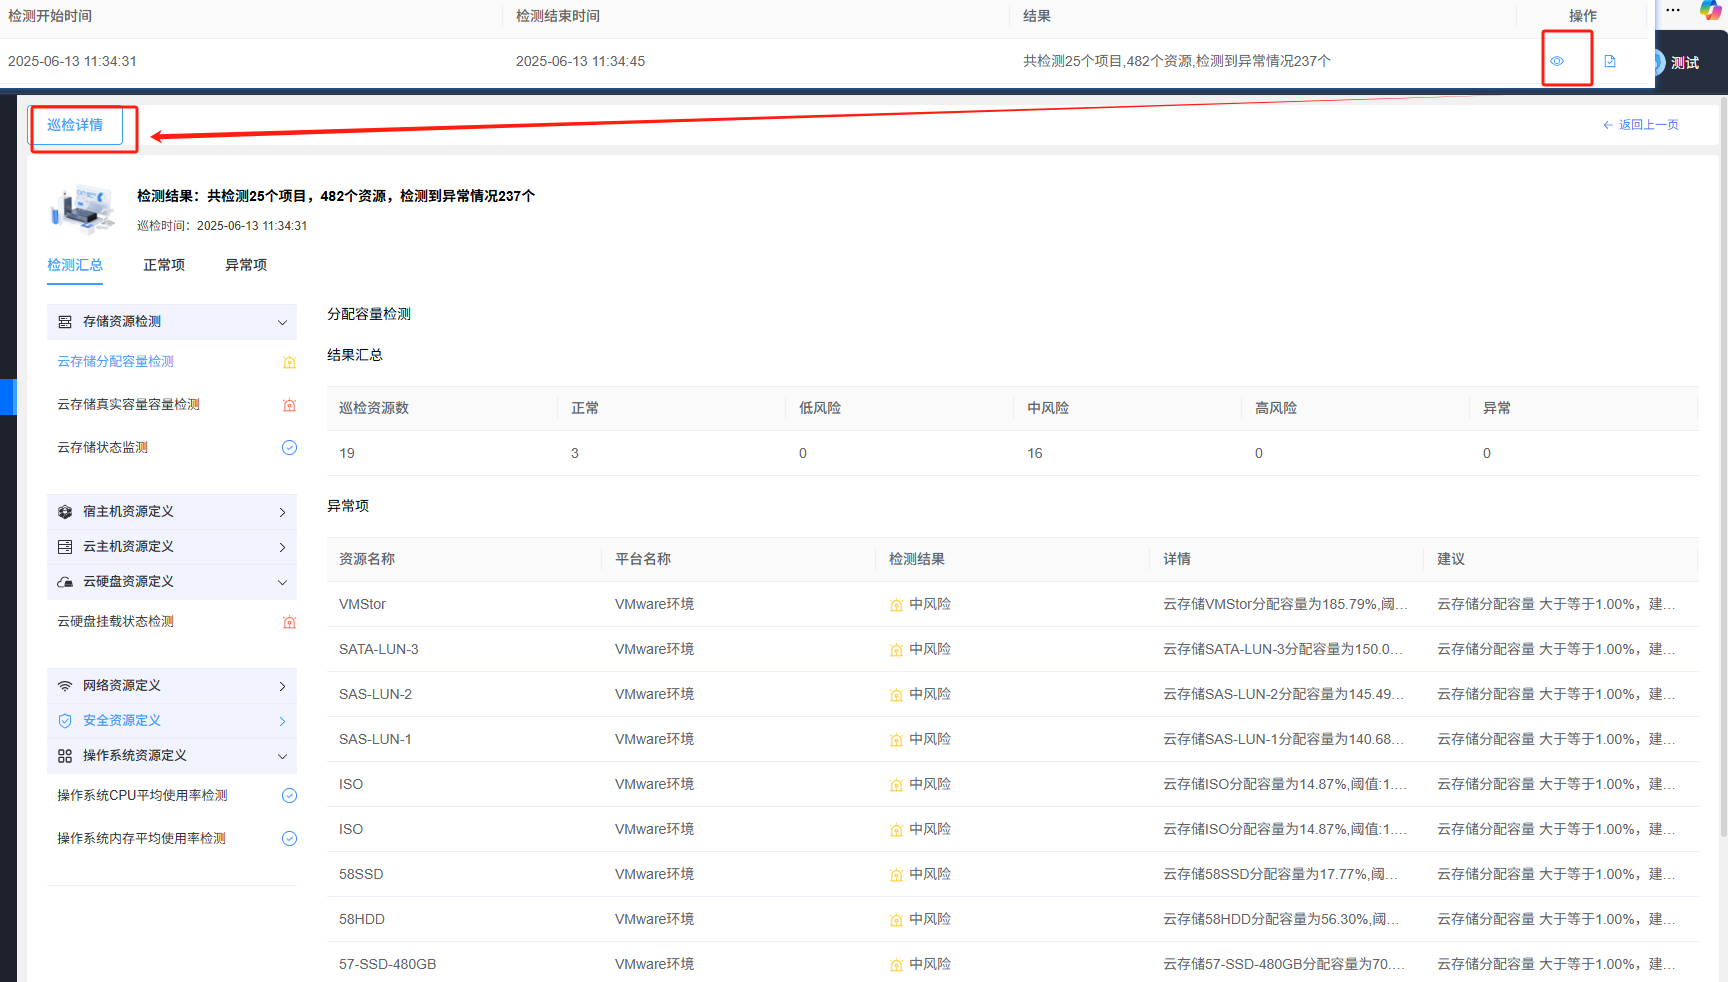Click the 云主机资源定义 server icon
1728x982 pixels.
tap(65, 547)
